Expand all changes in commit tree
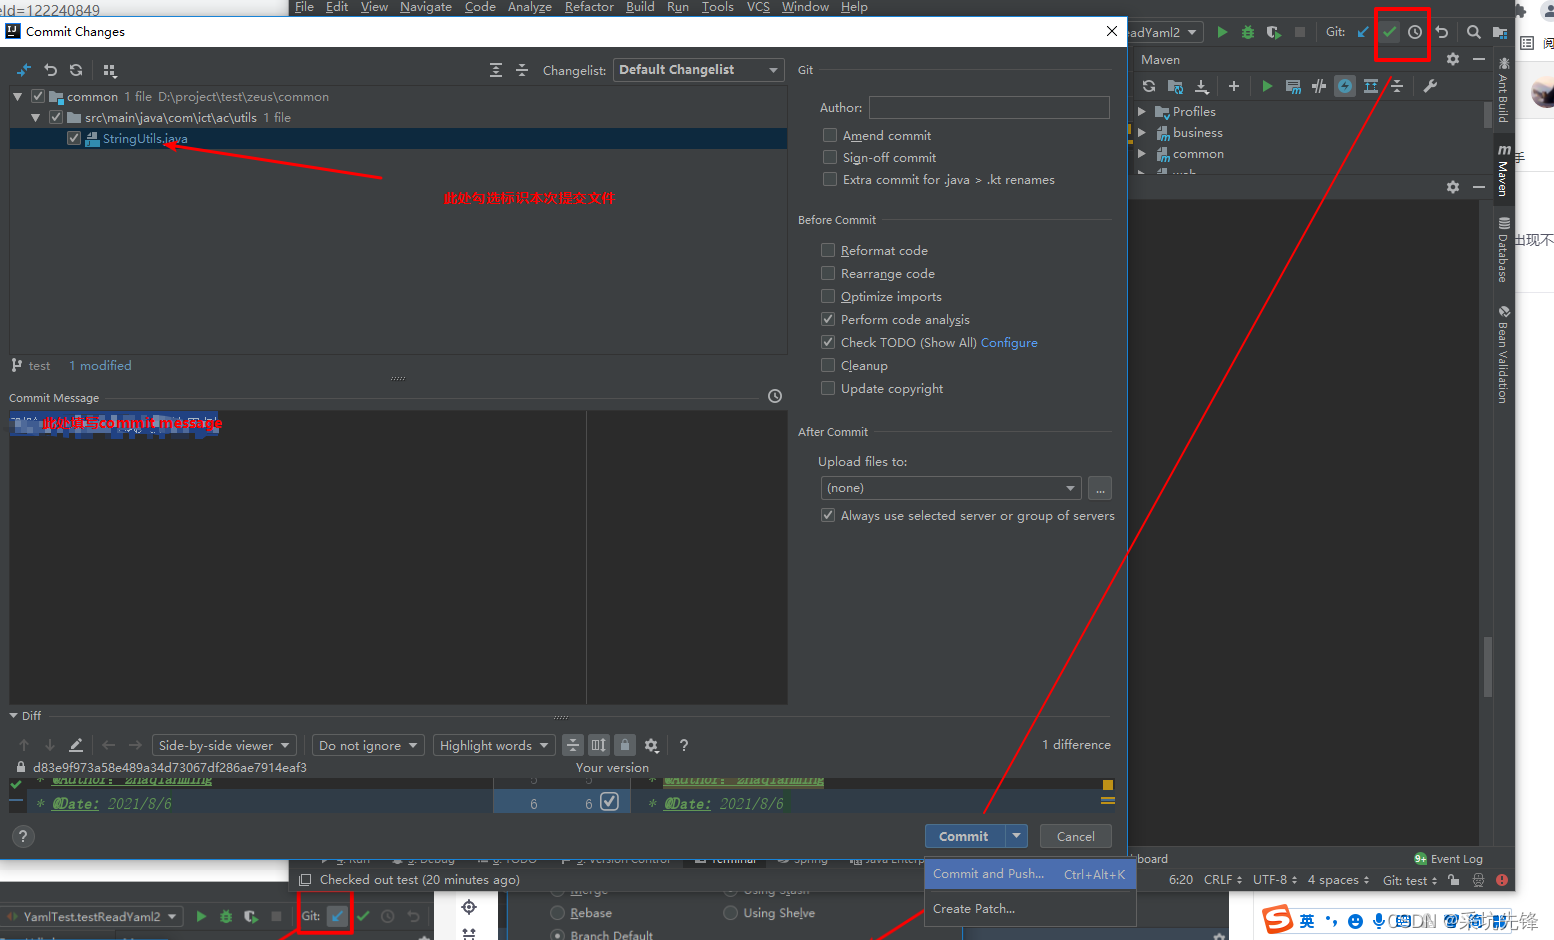 [496, 70]
